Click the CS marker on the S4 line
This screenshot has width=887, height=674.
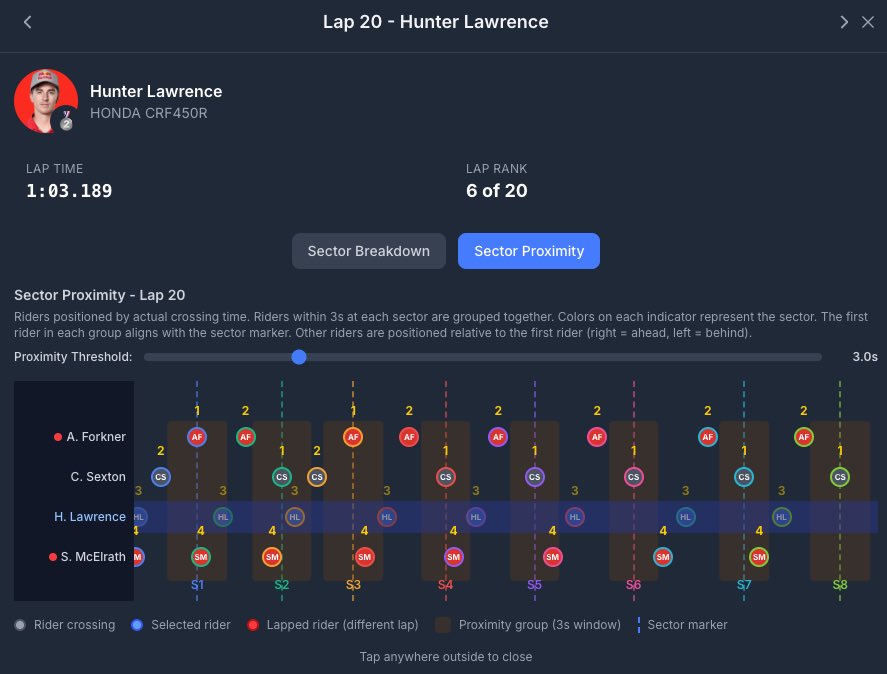click(x=446, y=477)
